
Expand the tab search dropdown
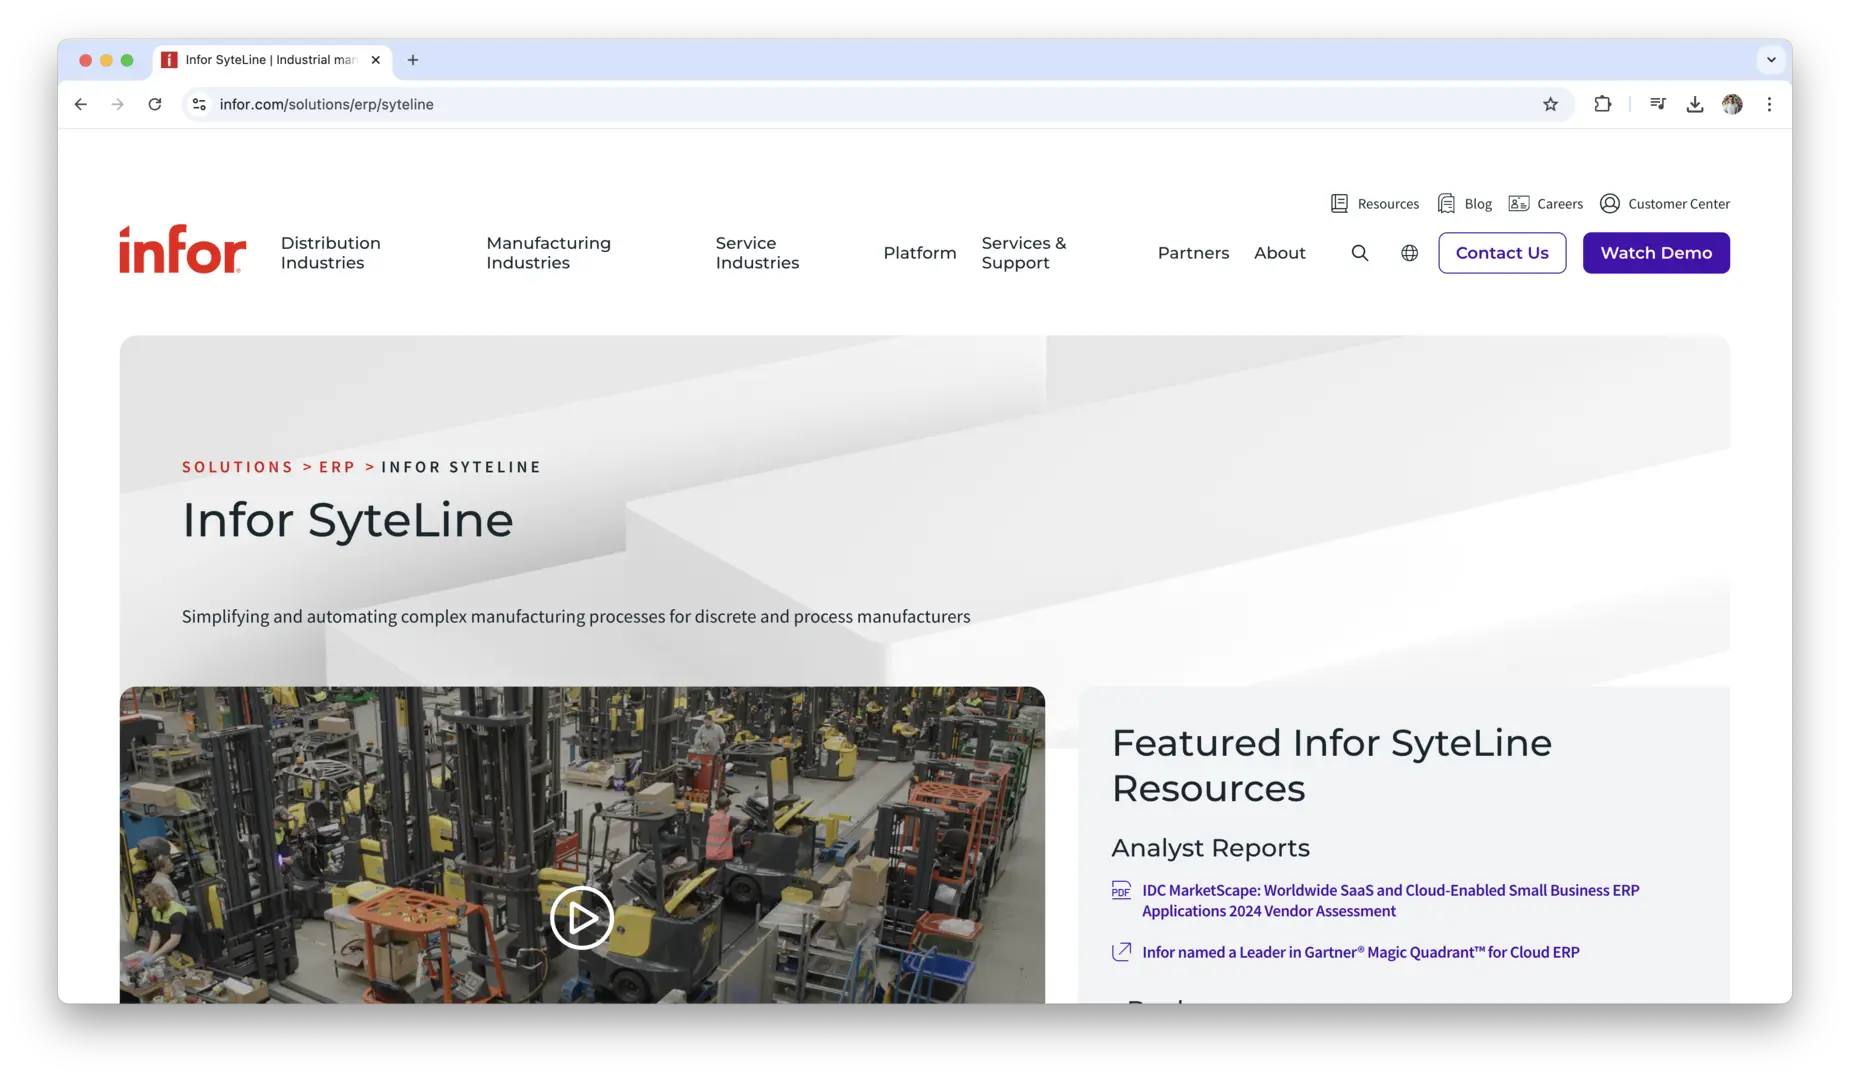pyautogui.click(x=1771, y=60)
